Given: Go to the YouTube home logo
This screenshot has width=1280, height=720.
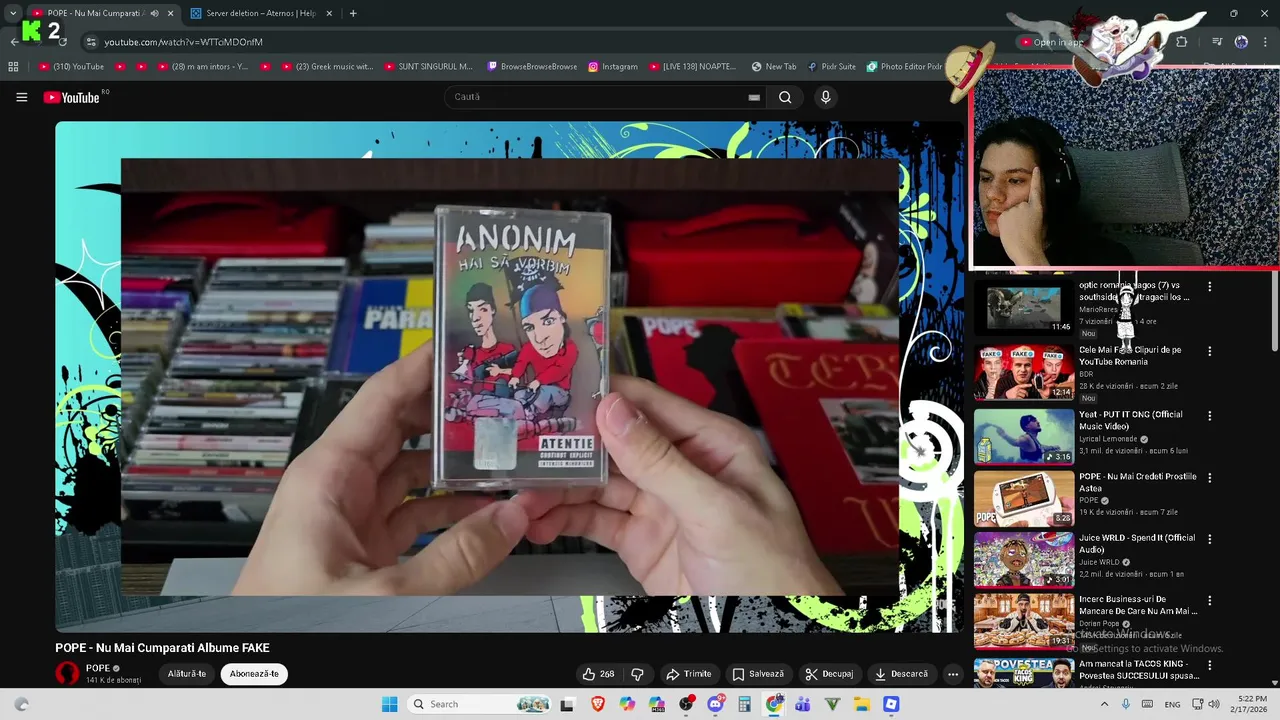Looking at the screenshot, I should [x=71, y=97].
